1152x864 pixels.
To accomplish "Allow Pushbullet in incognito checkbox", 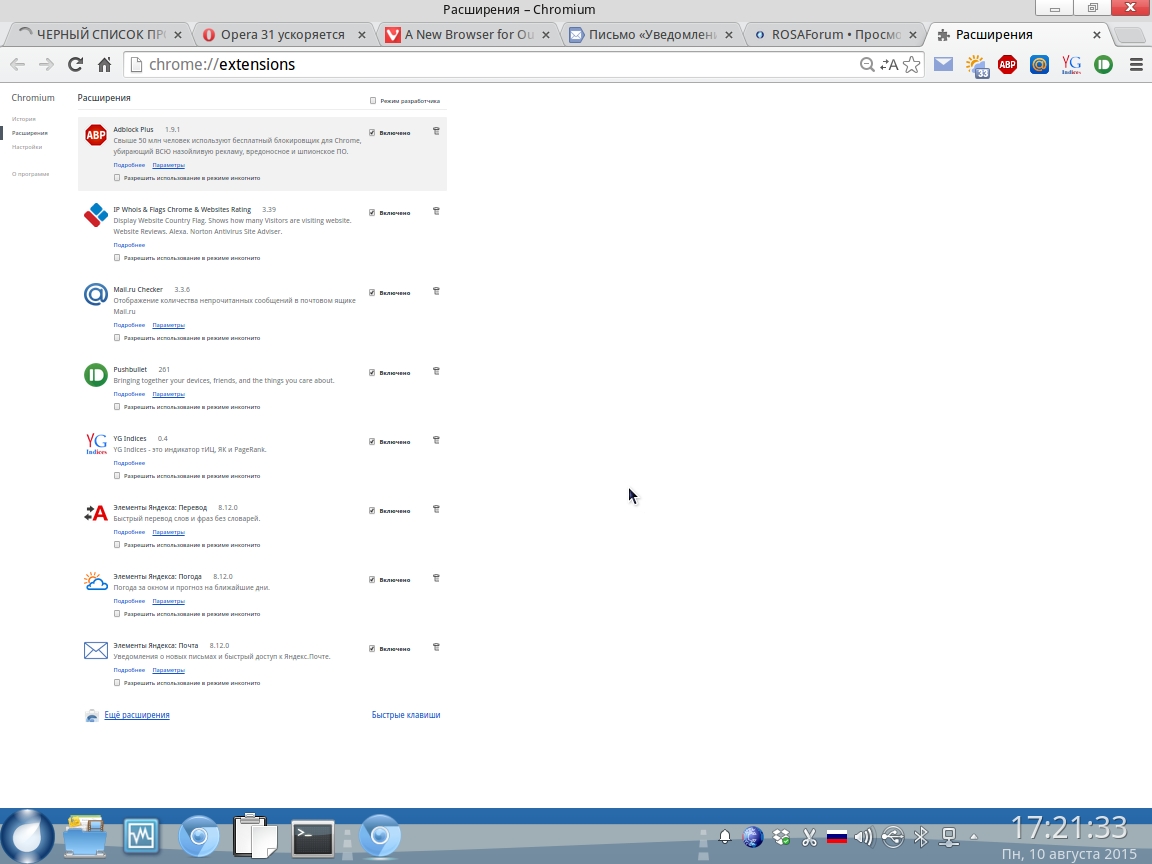I will coord(117,407).
